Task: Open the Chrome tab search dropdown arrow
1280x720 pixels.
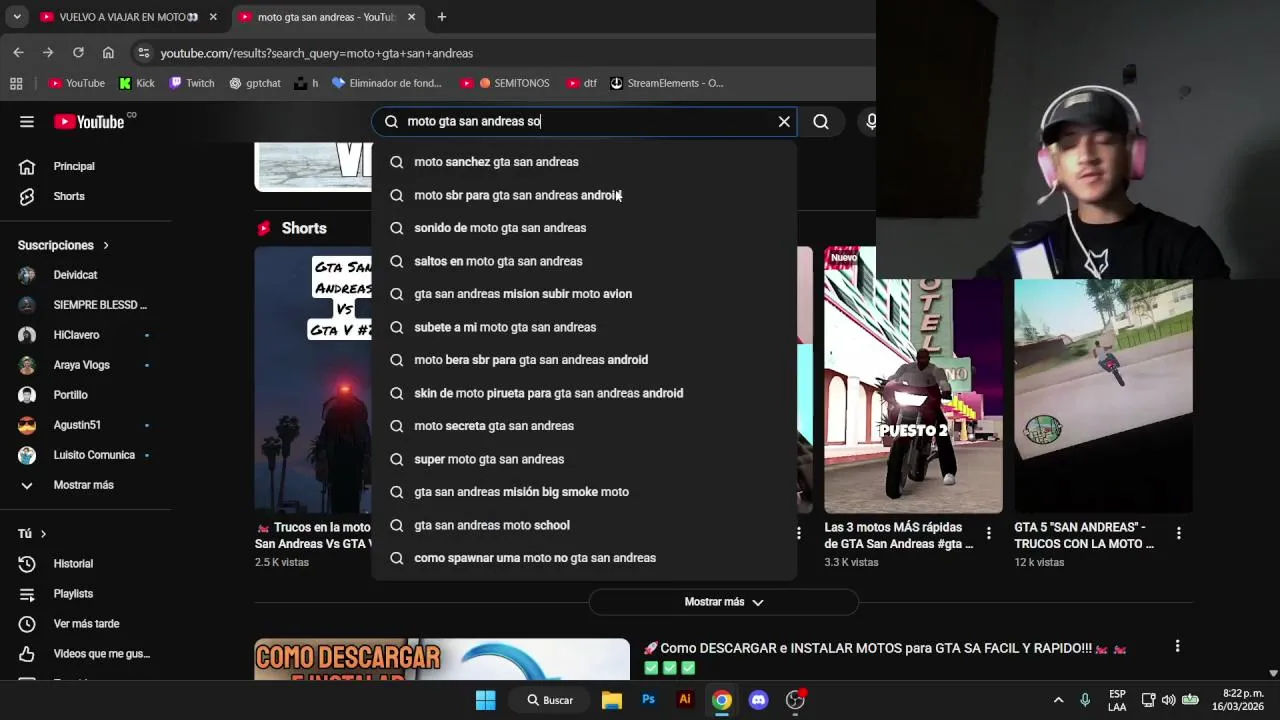Action: click(x=17, y=17)
